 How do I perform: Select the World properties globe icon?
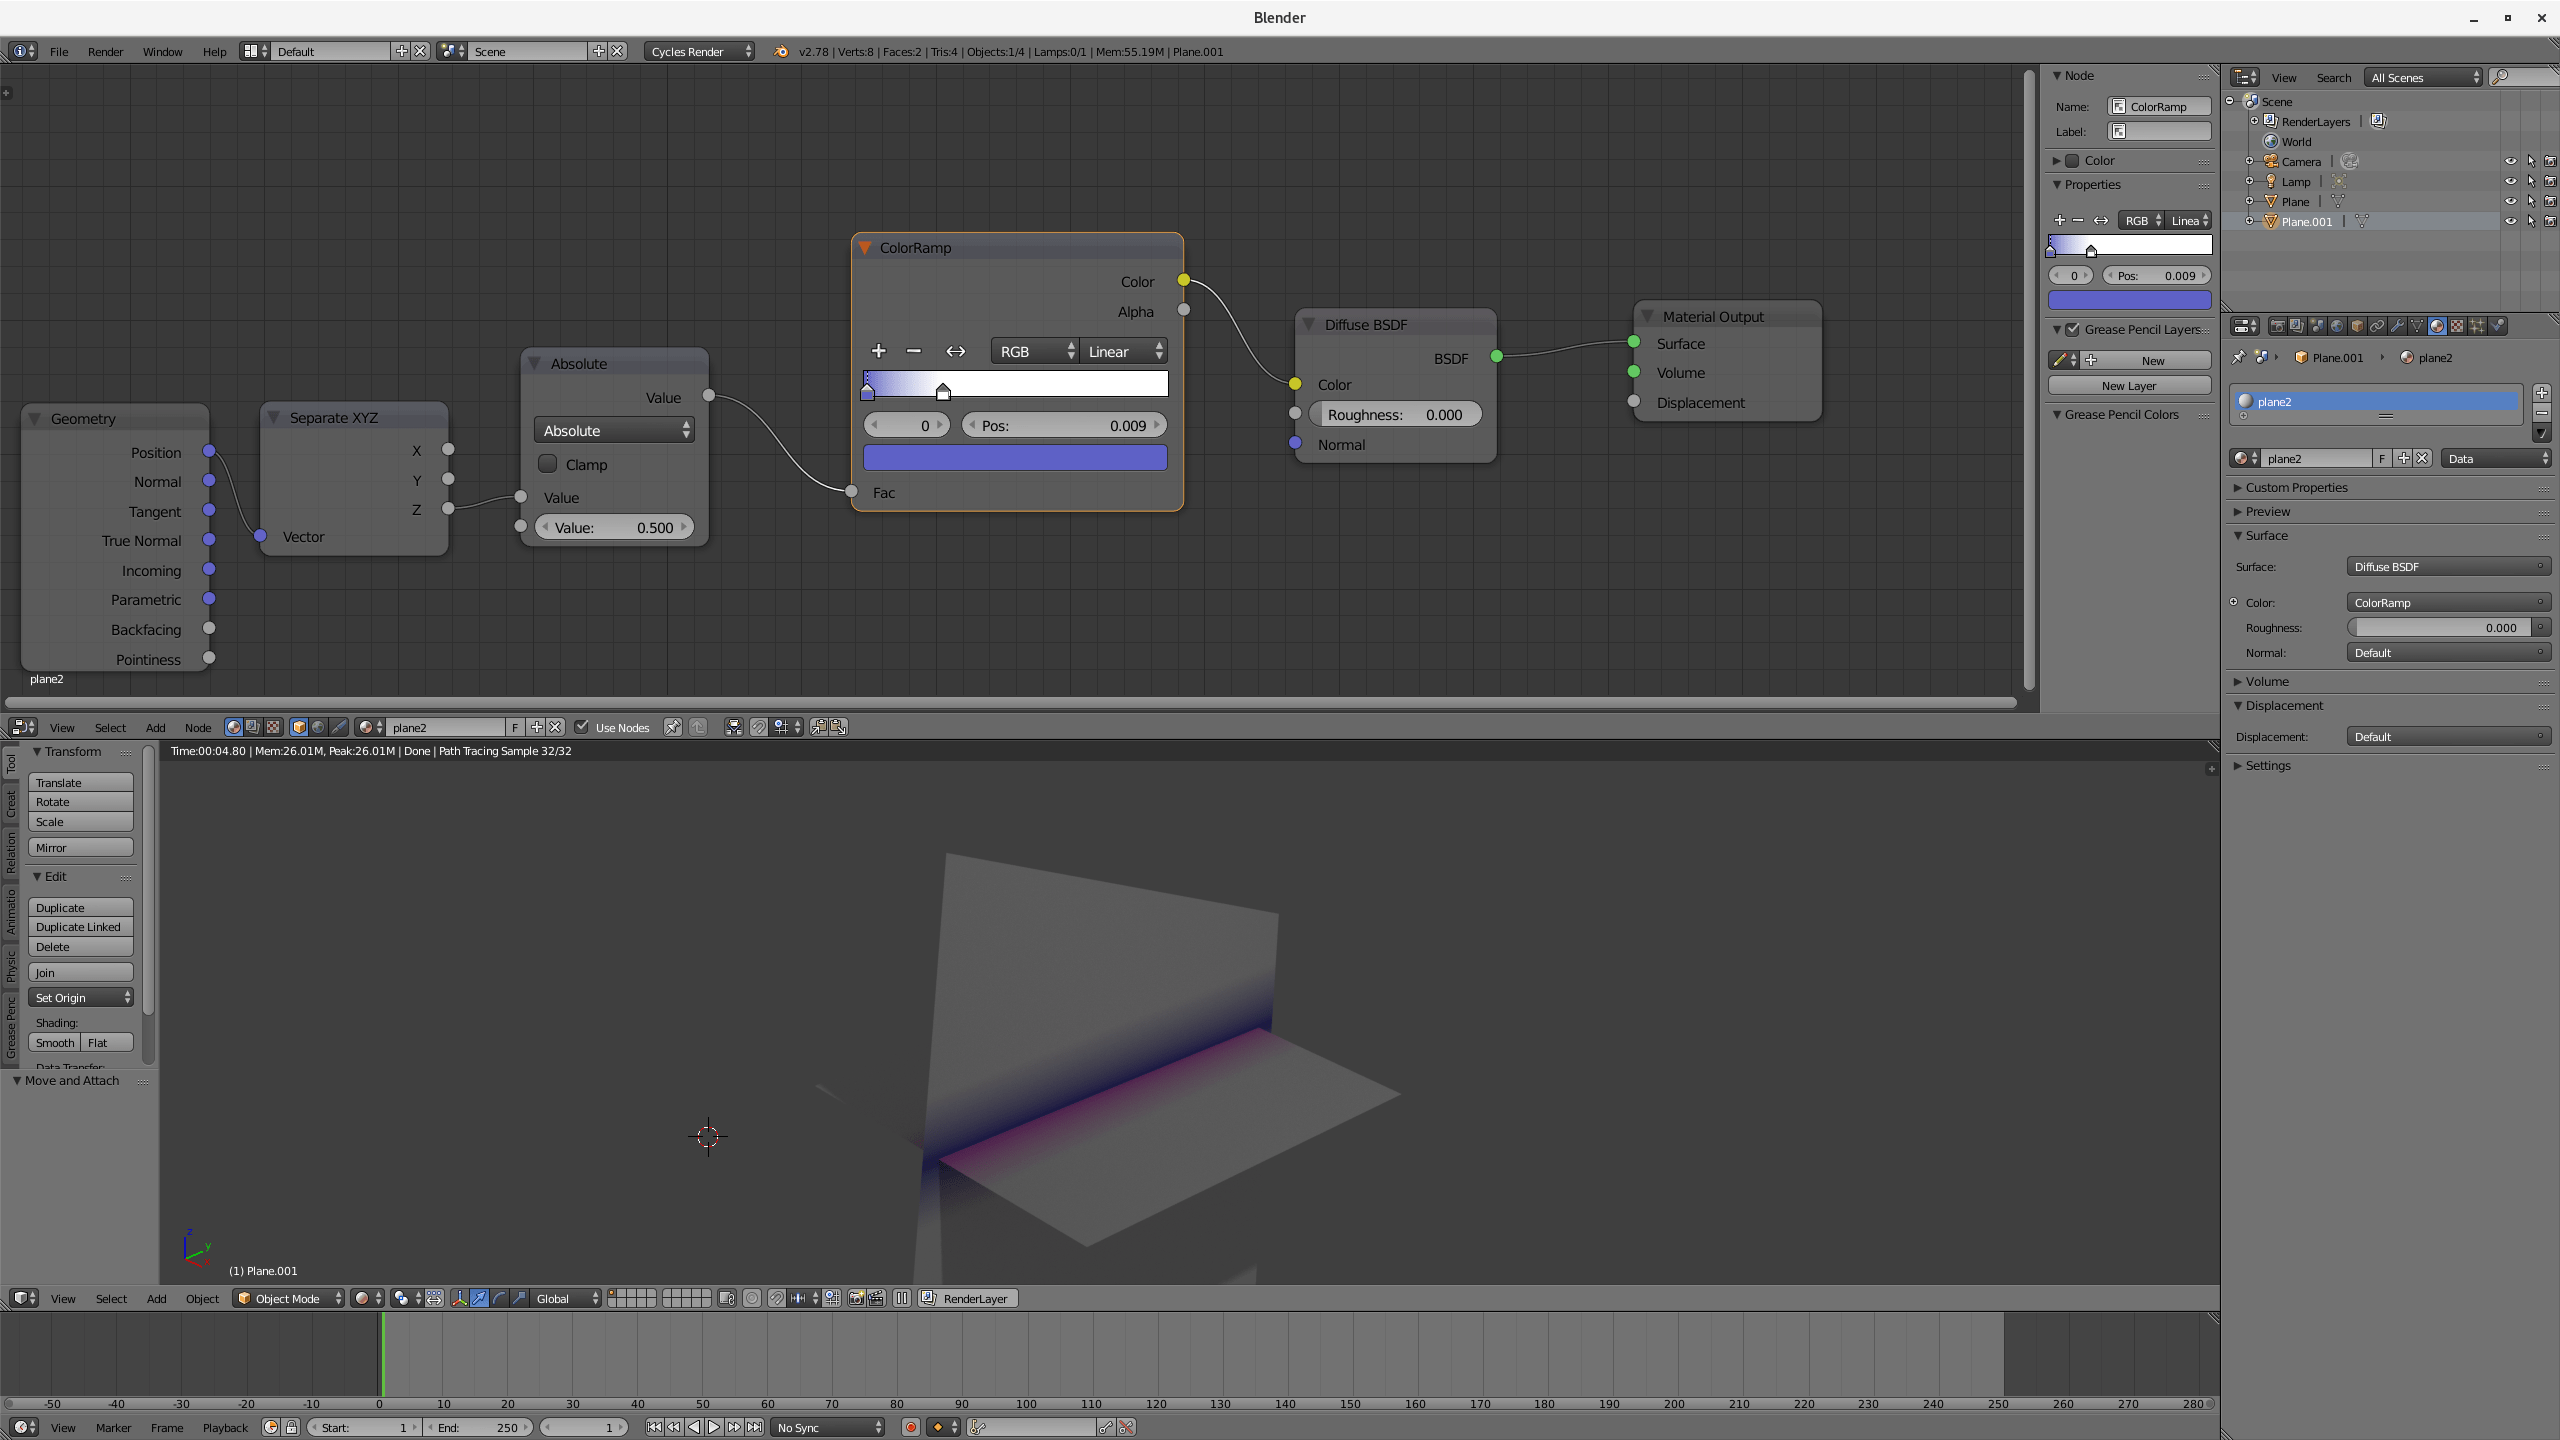[x=2337, y=325]
